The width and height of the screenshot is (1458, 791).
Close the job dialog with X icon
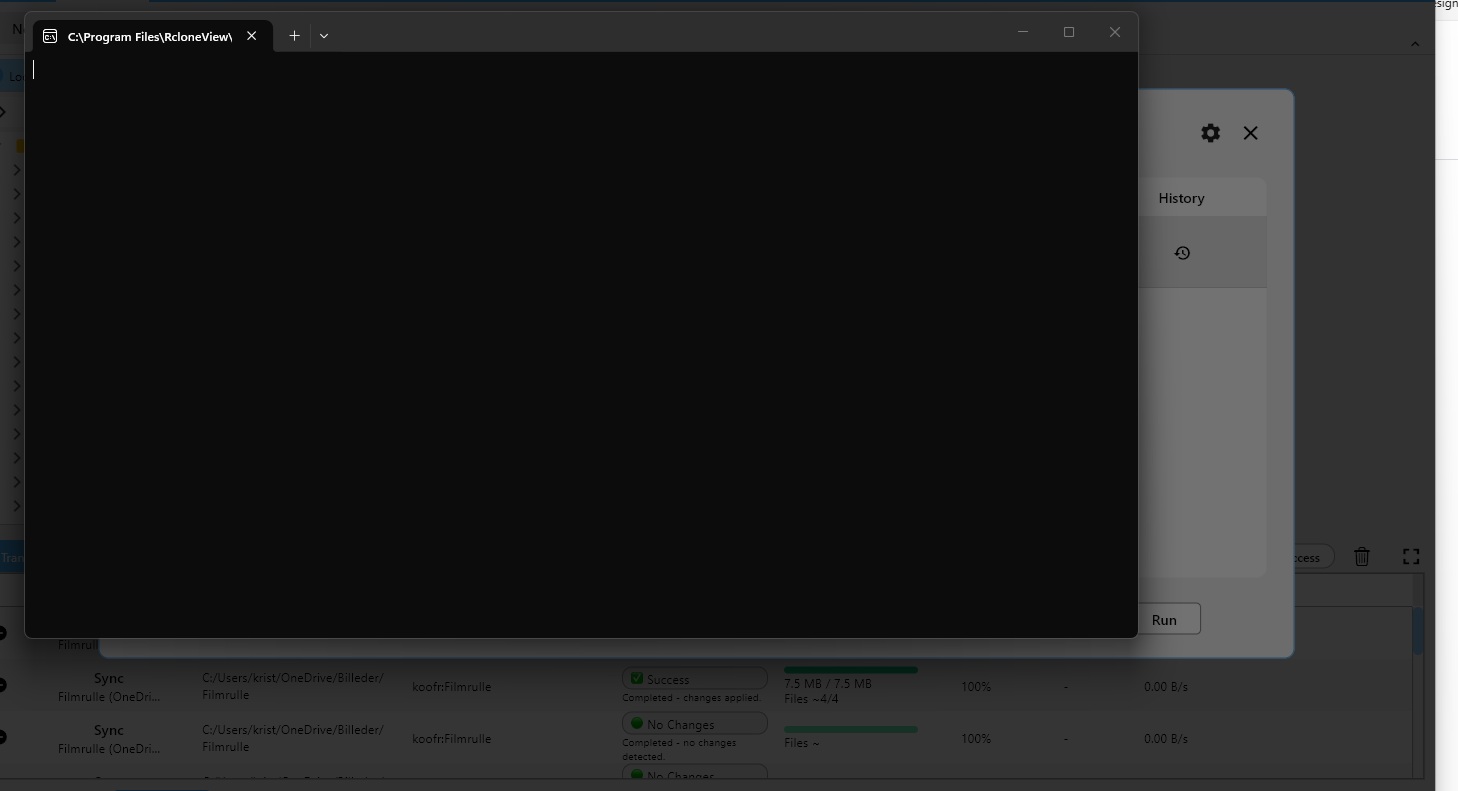click(x=1250, y=133)
